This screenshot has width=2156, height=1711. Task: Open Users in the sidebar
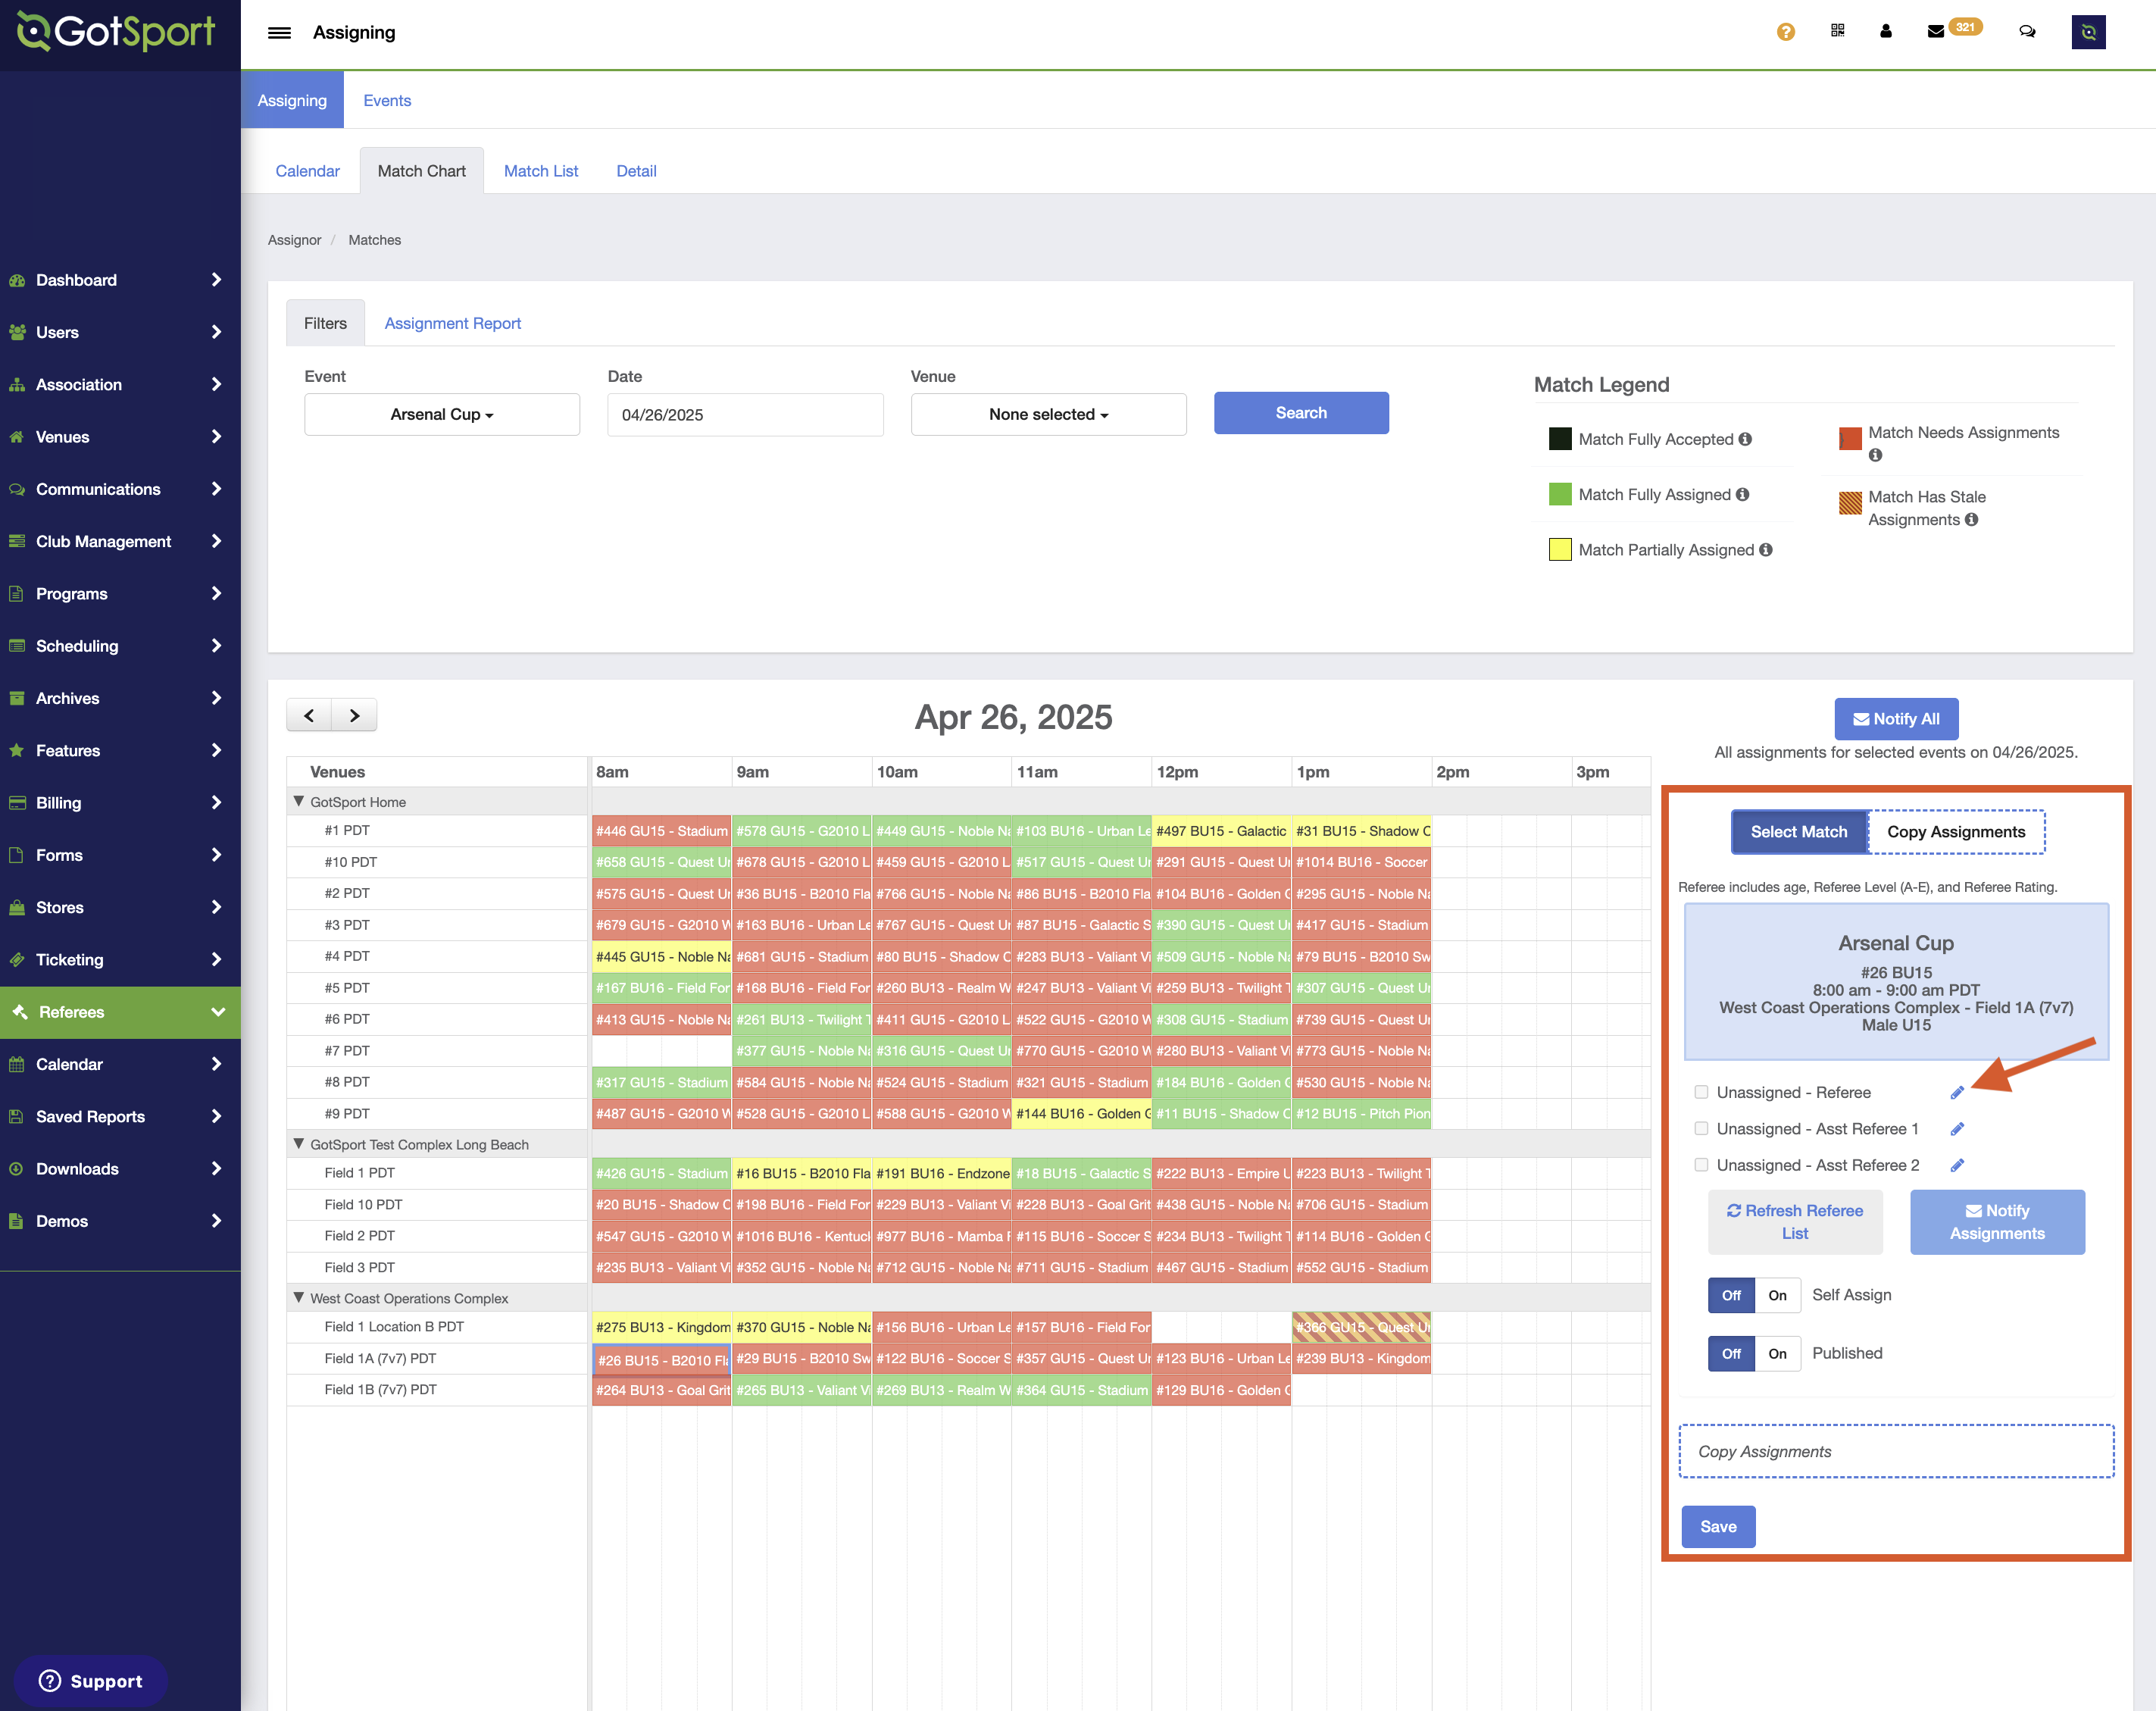[120, 332]
